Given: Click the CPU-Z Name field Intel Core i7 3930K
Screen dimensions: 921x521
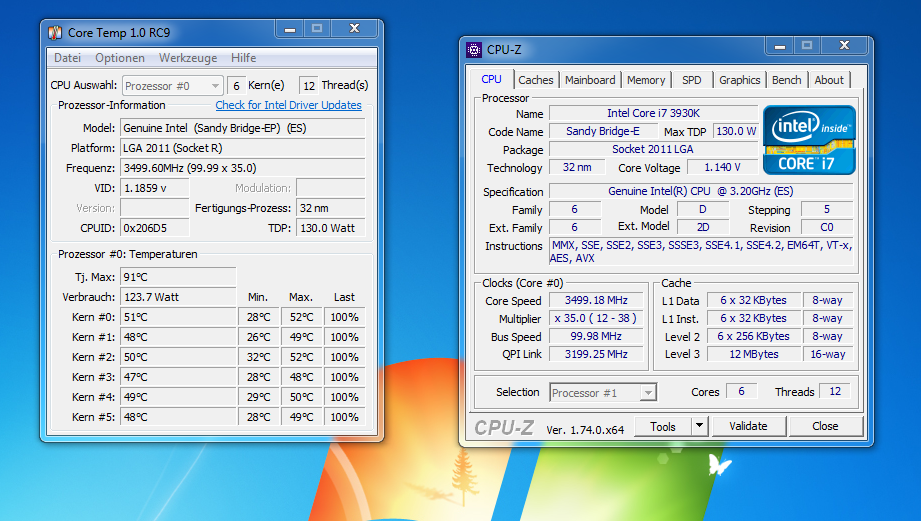Looking at the screenshot, I should (654, 113).
